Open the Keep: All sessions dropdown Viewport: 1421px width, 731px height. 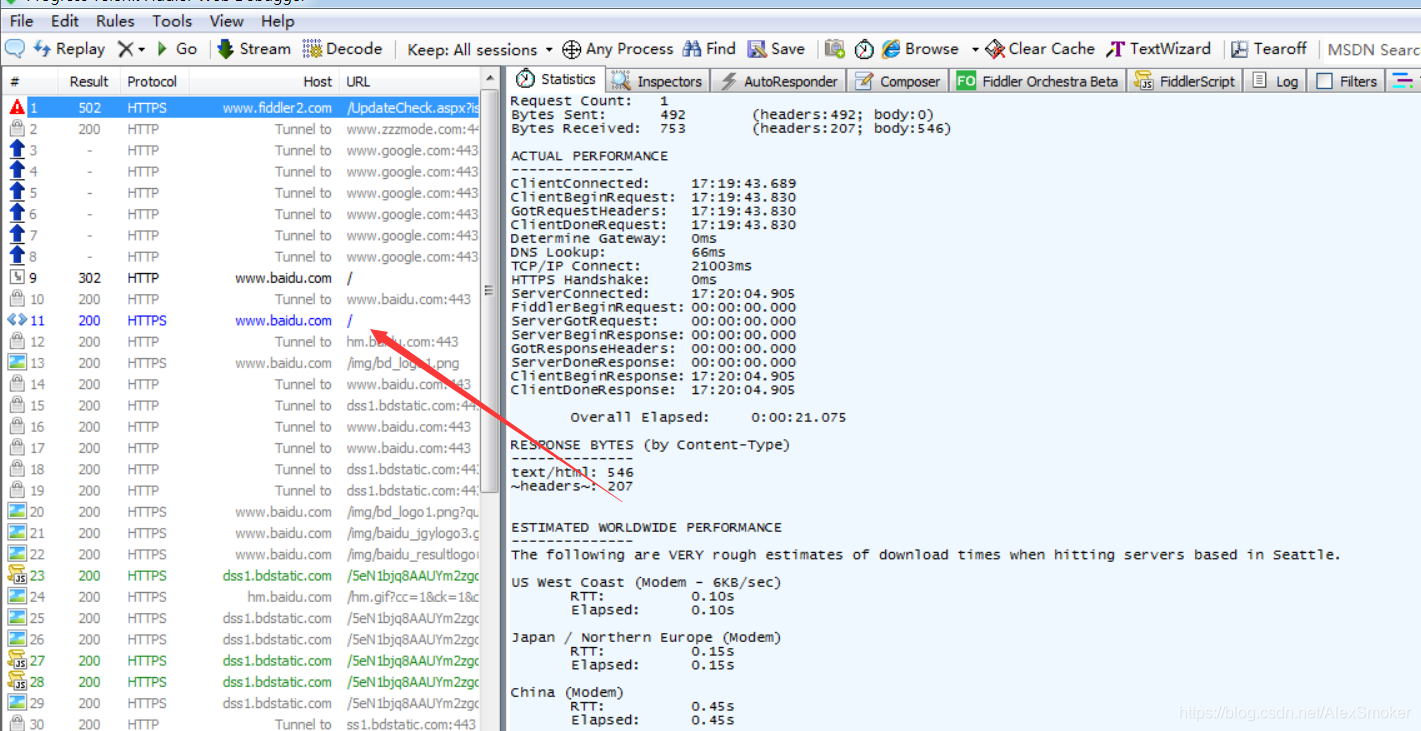click(x=480, y=49)
